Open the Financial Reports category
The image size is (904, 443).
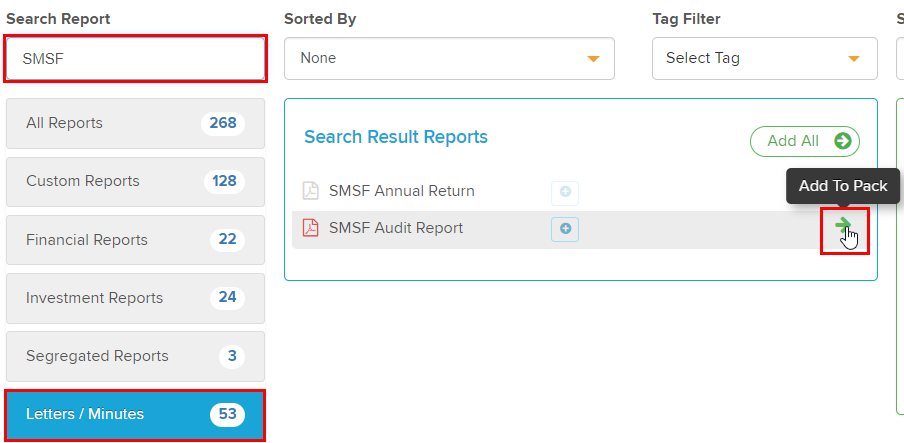[x=135, y=240]
